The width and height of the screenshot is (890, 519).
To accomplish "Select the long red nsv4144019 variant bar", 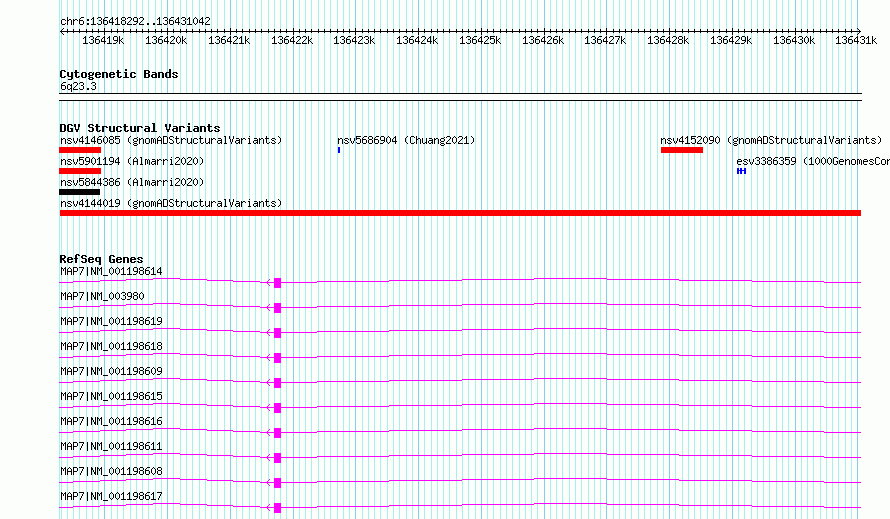I will pyautogui.click(x=460, y=213).
